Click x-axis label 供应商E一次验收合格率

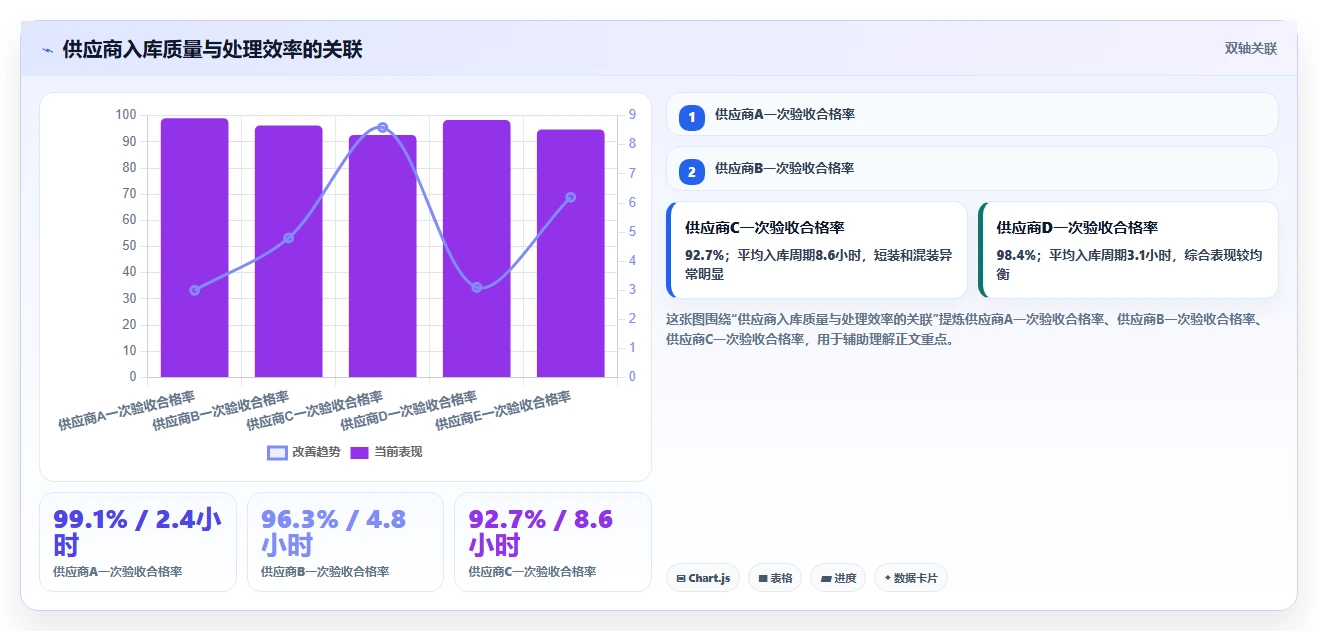[503, 410]
